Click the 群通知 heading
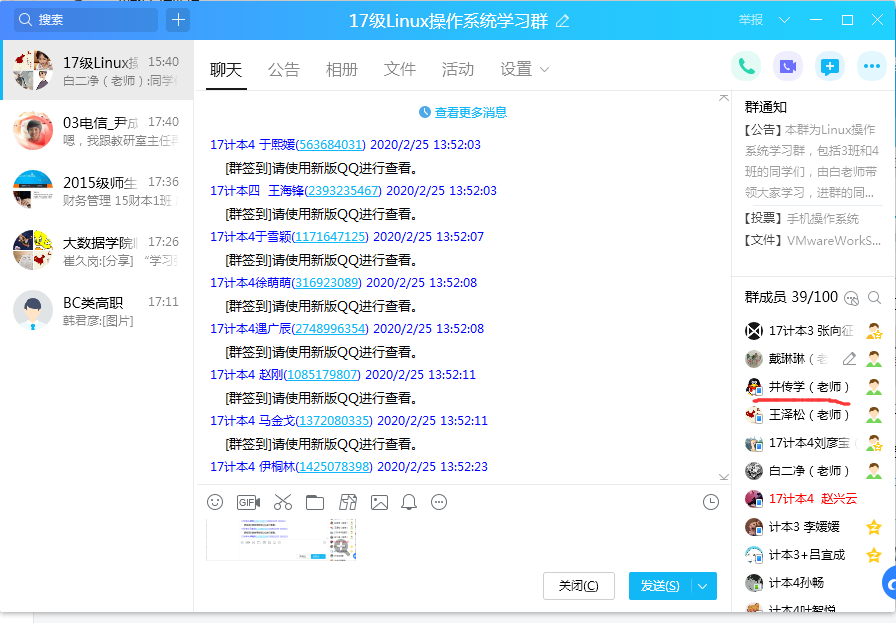Image resolution: width=896 pixels, height=623 pixels. [x=766, y=107]
